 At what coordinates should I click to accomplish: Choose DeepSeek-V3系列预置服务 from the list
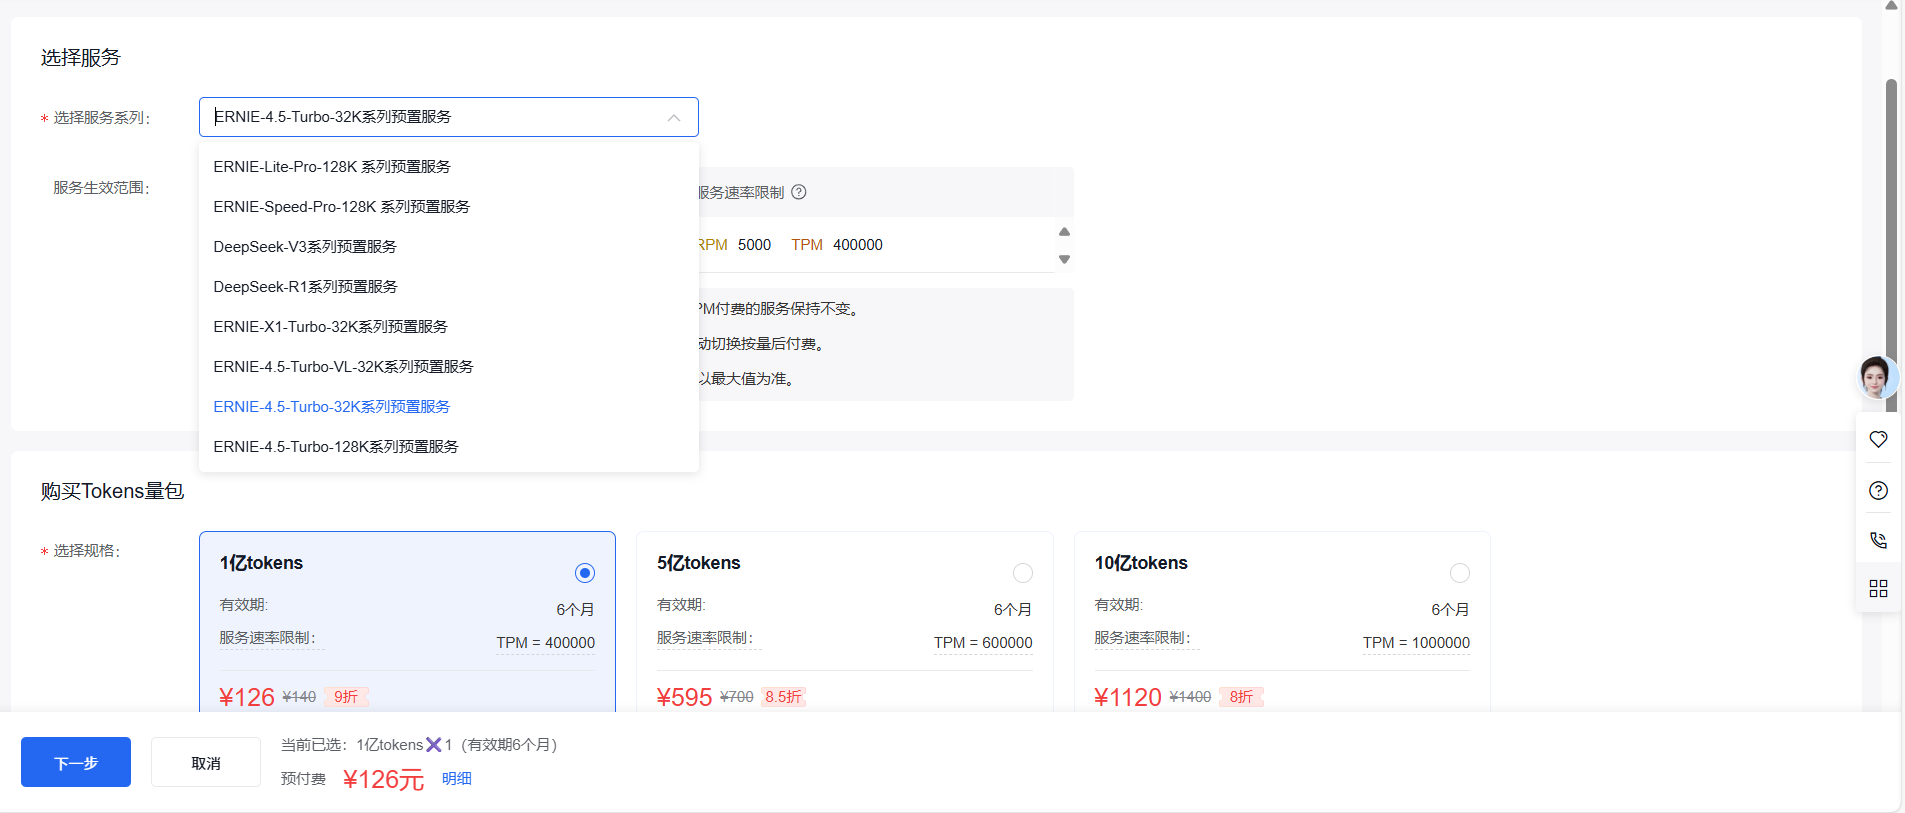305,247
